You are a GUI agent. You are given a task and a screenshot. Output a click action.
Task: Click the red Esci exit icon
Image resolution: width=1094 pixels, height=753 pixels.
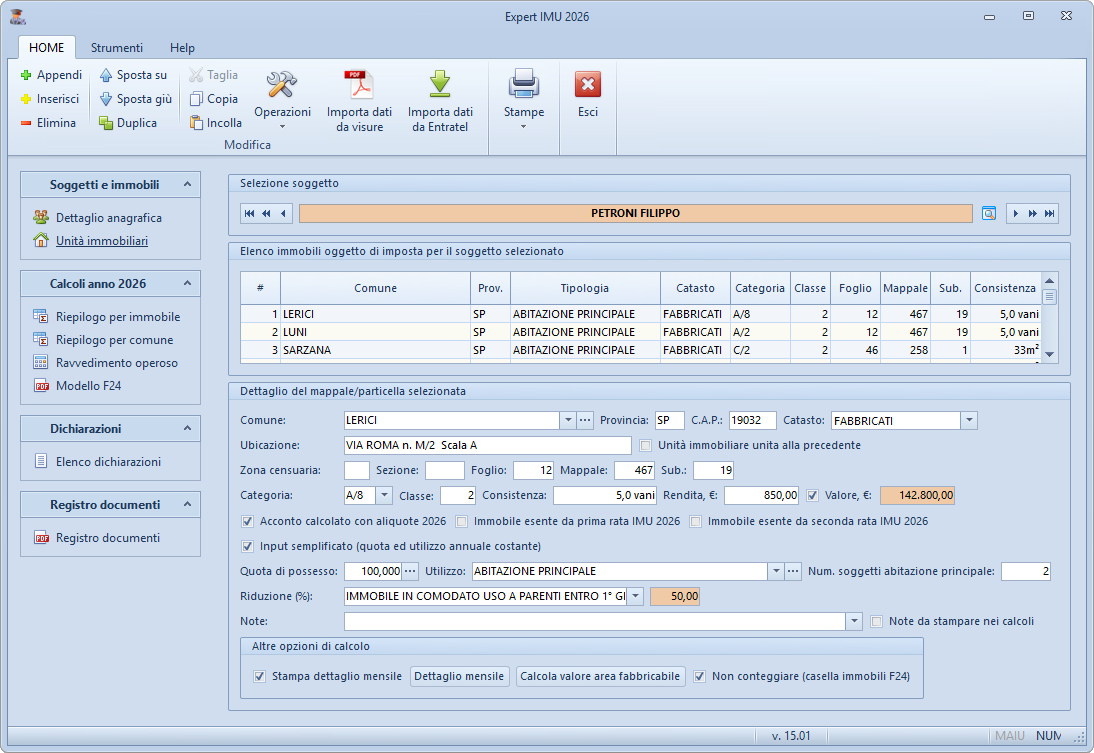coord(588,85)
